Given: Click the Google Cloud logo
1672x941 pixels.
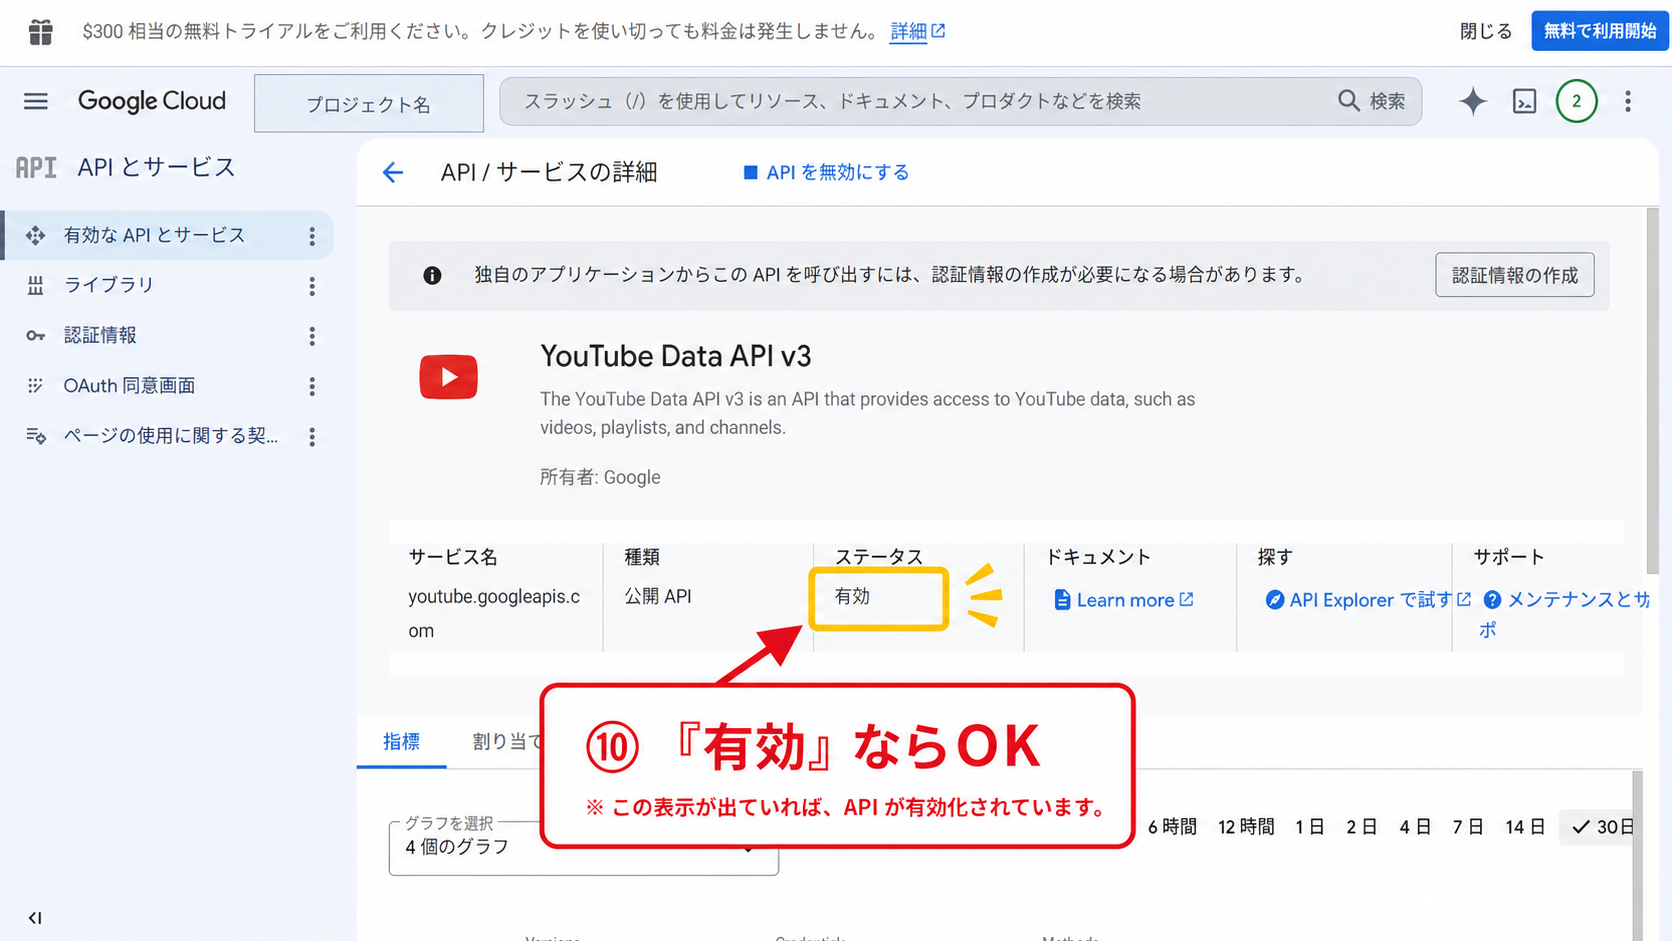Looking at the screenshot, I should coord(152,101).
